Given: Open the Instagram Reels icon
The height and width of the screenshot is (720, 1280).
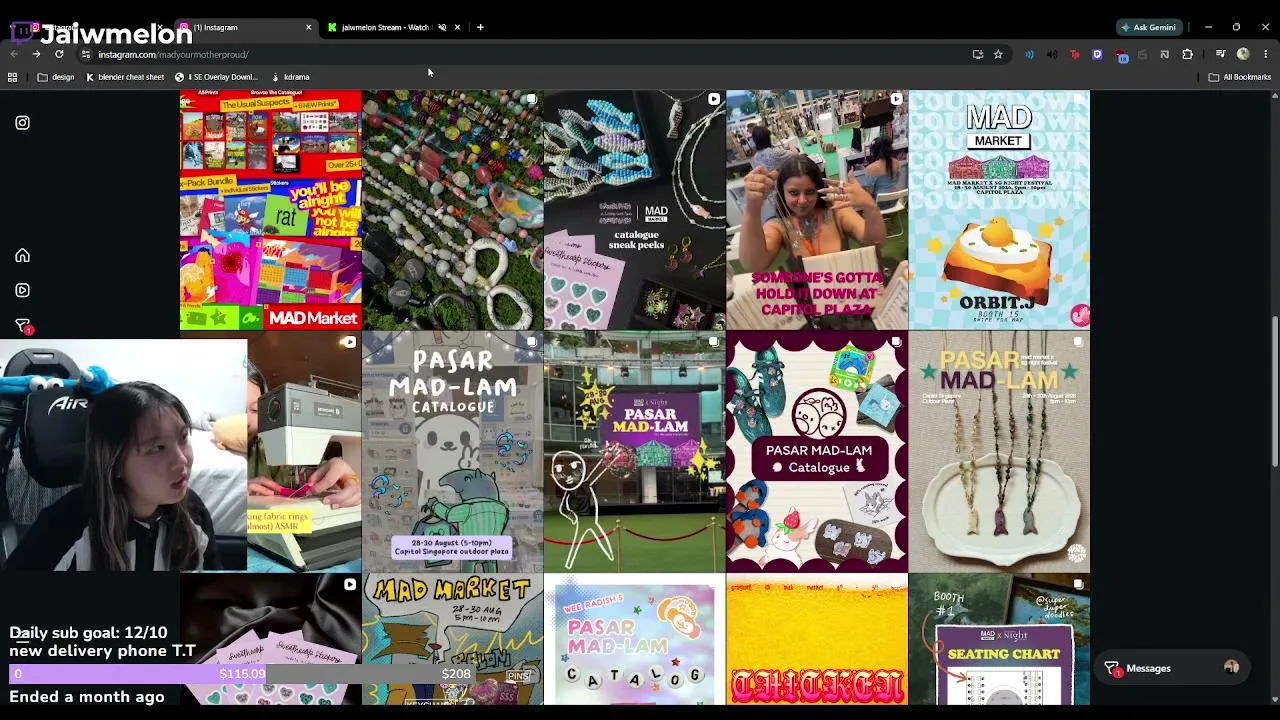Looking at the screenshot, I should click(x=22, y=290).
